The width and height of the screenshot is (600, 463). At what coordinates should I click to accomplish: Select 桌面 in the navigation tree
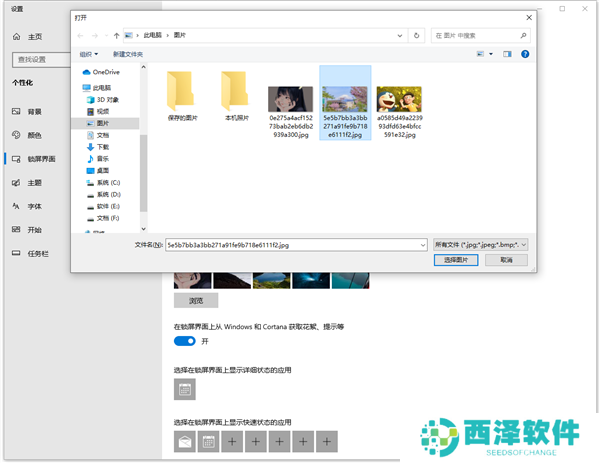coord(98,170)
